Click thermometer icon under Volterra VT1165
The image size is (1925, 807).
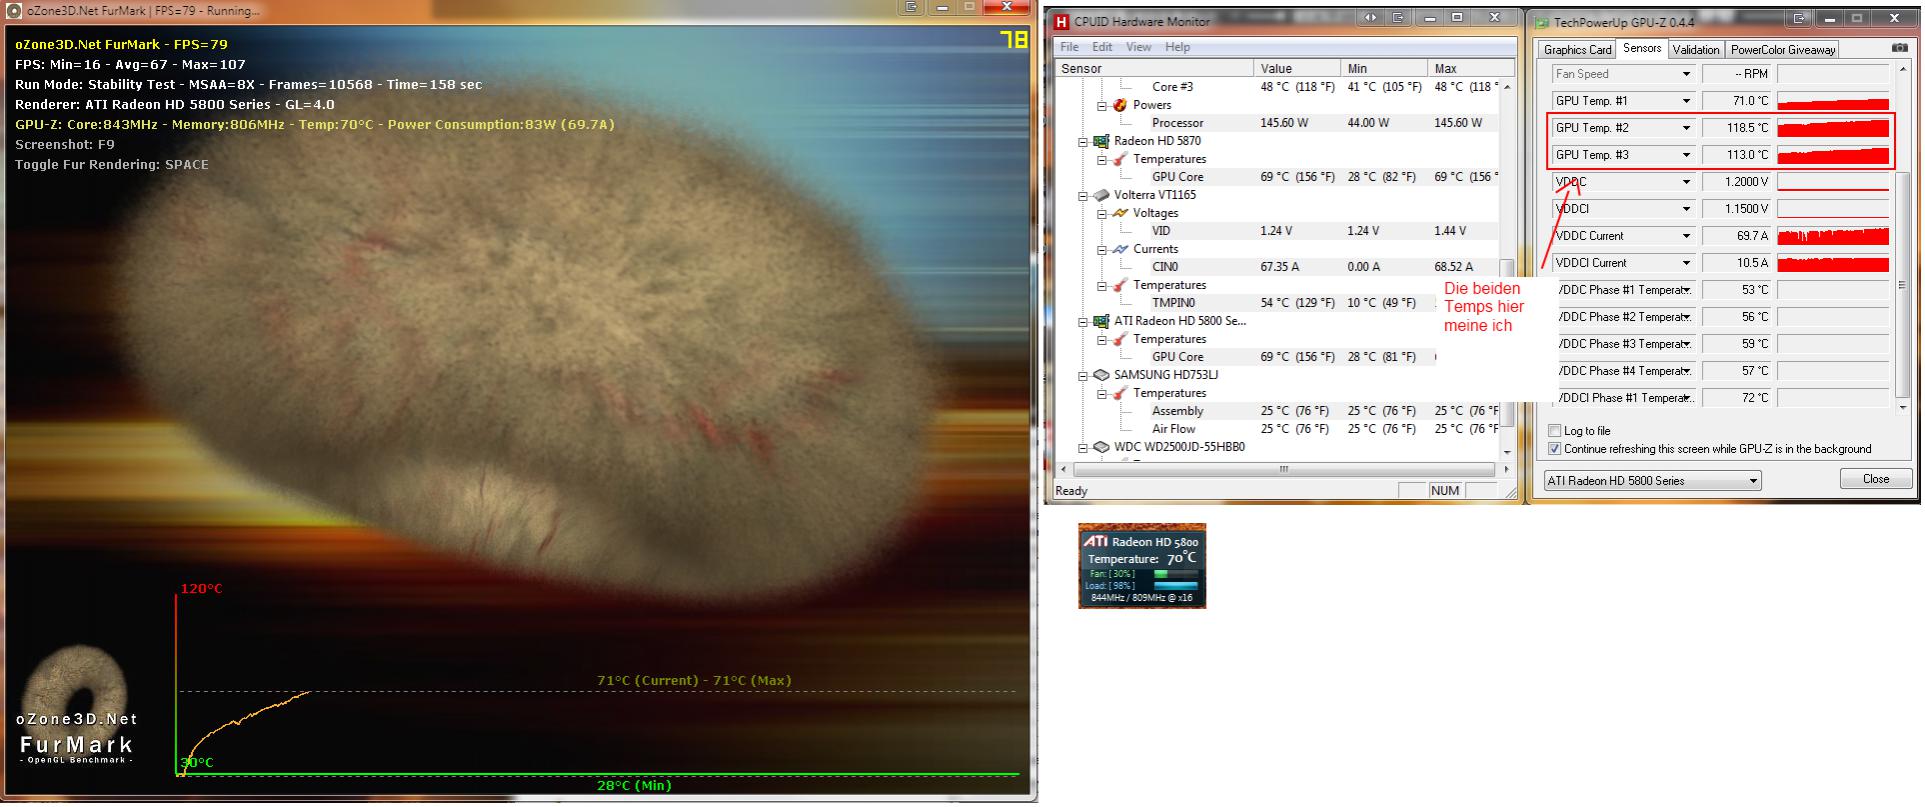coord(1120,285)
